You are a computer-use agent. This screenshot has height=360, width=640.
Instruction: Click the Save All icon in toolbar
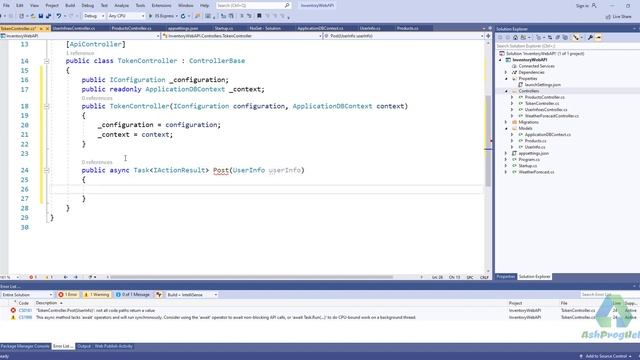pyautogui.click(x=48, y=16)
